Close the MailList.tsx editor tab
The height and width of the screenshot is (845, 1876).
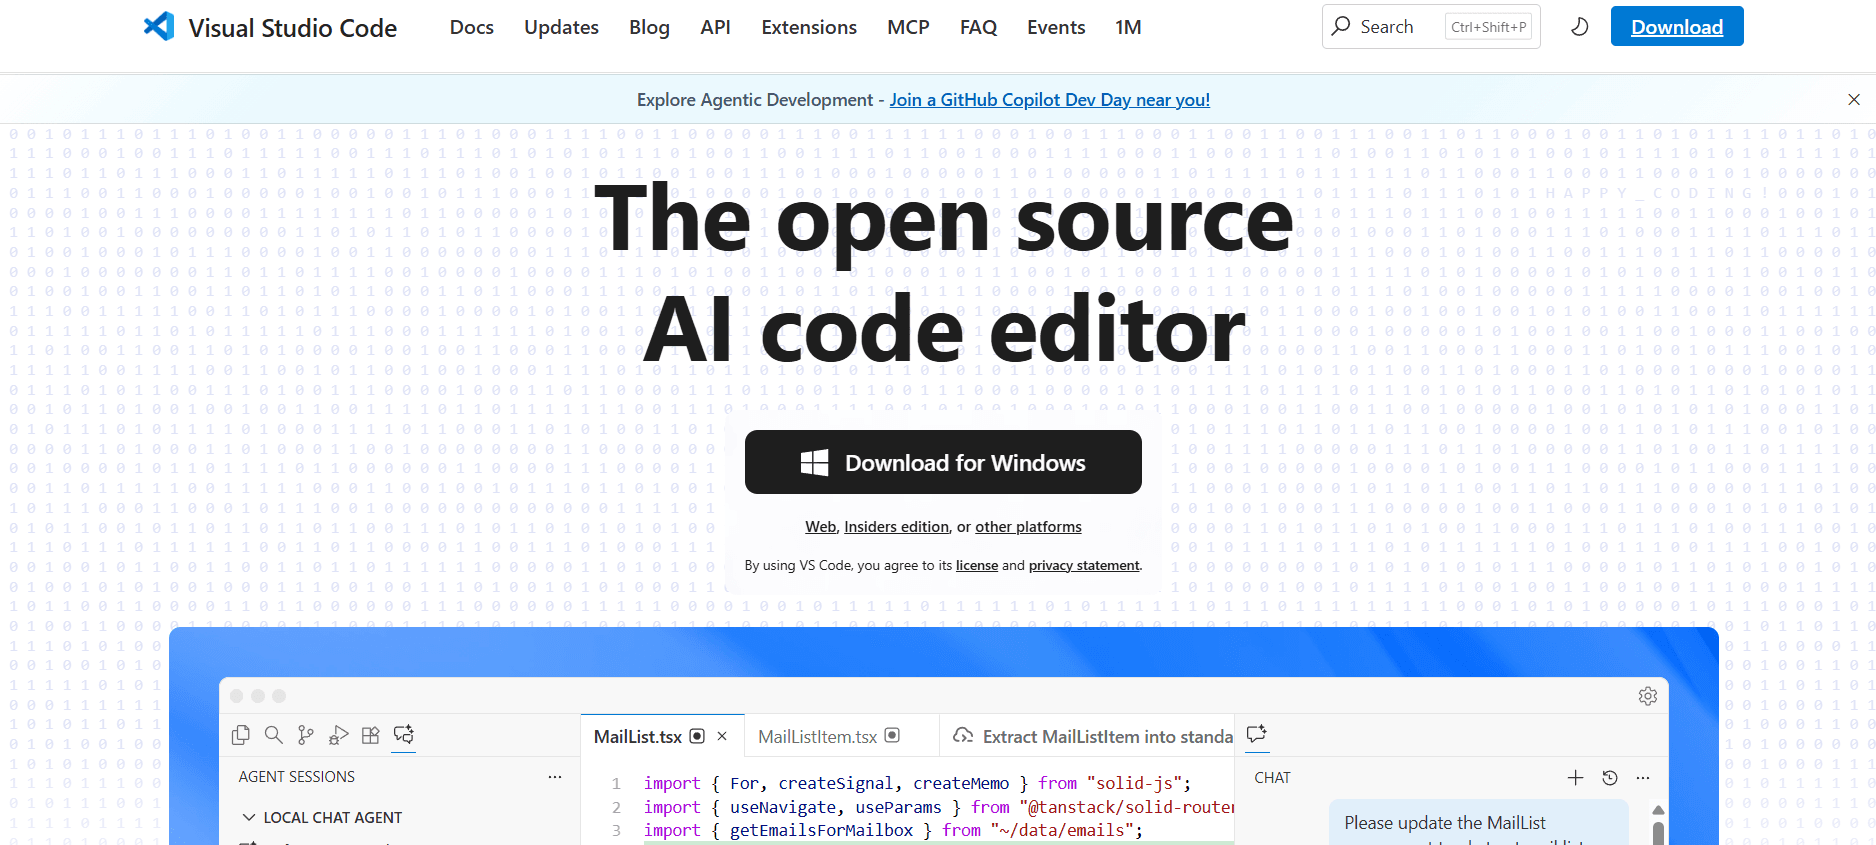point(722,737)
